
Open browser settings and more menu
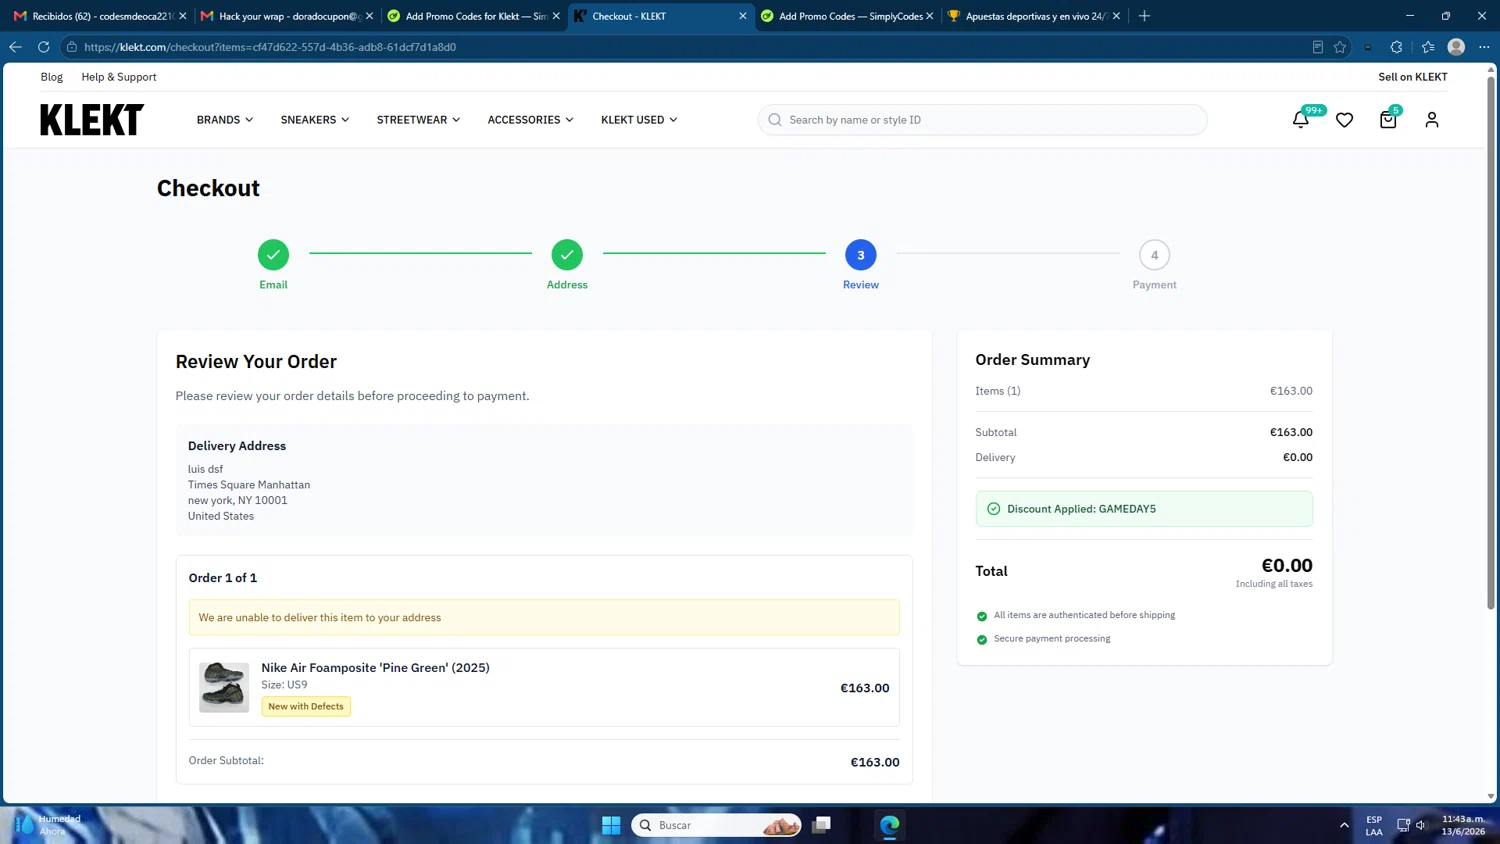[1484, 47]
